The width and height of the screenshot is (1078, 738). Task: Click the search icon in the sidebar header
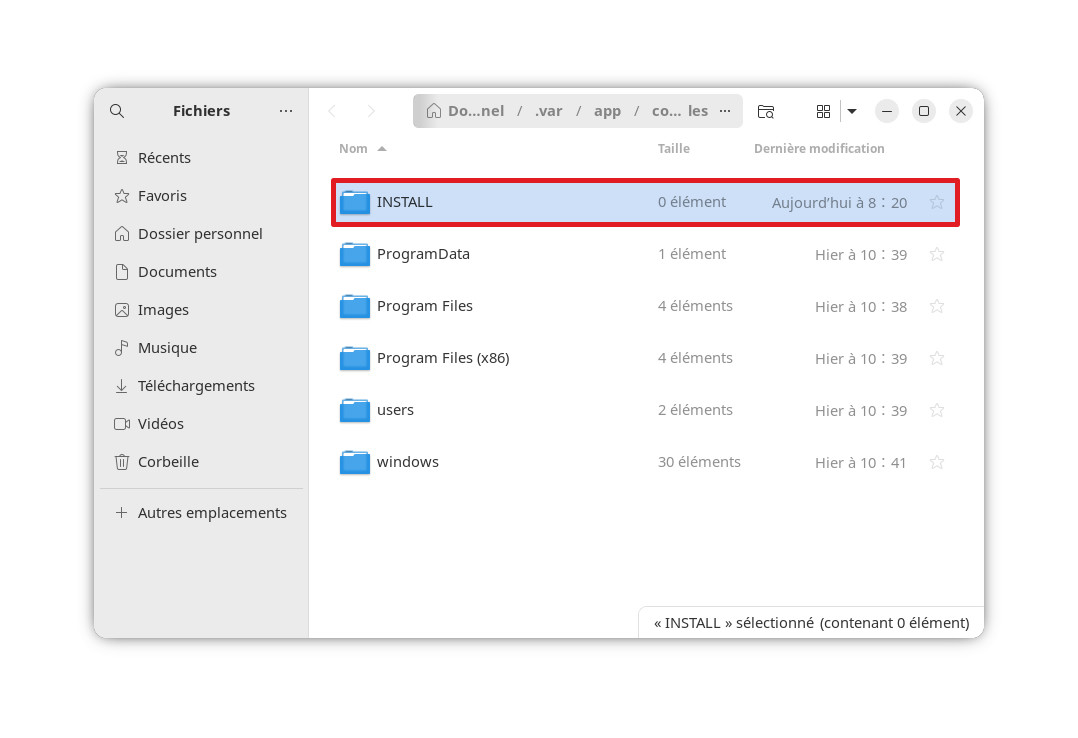click(x=117, y=111)
